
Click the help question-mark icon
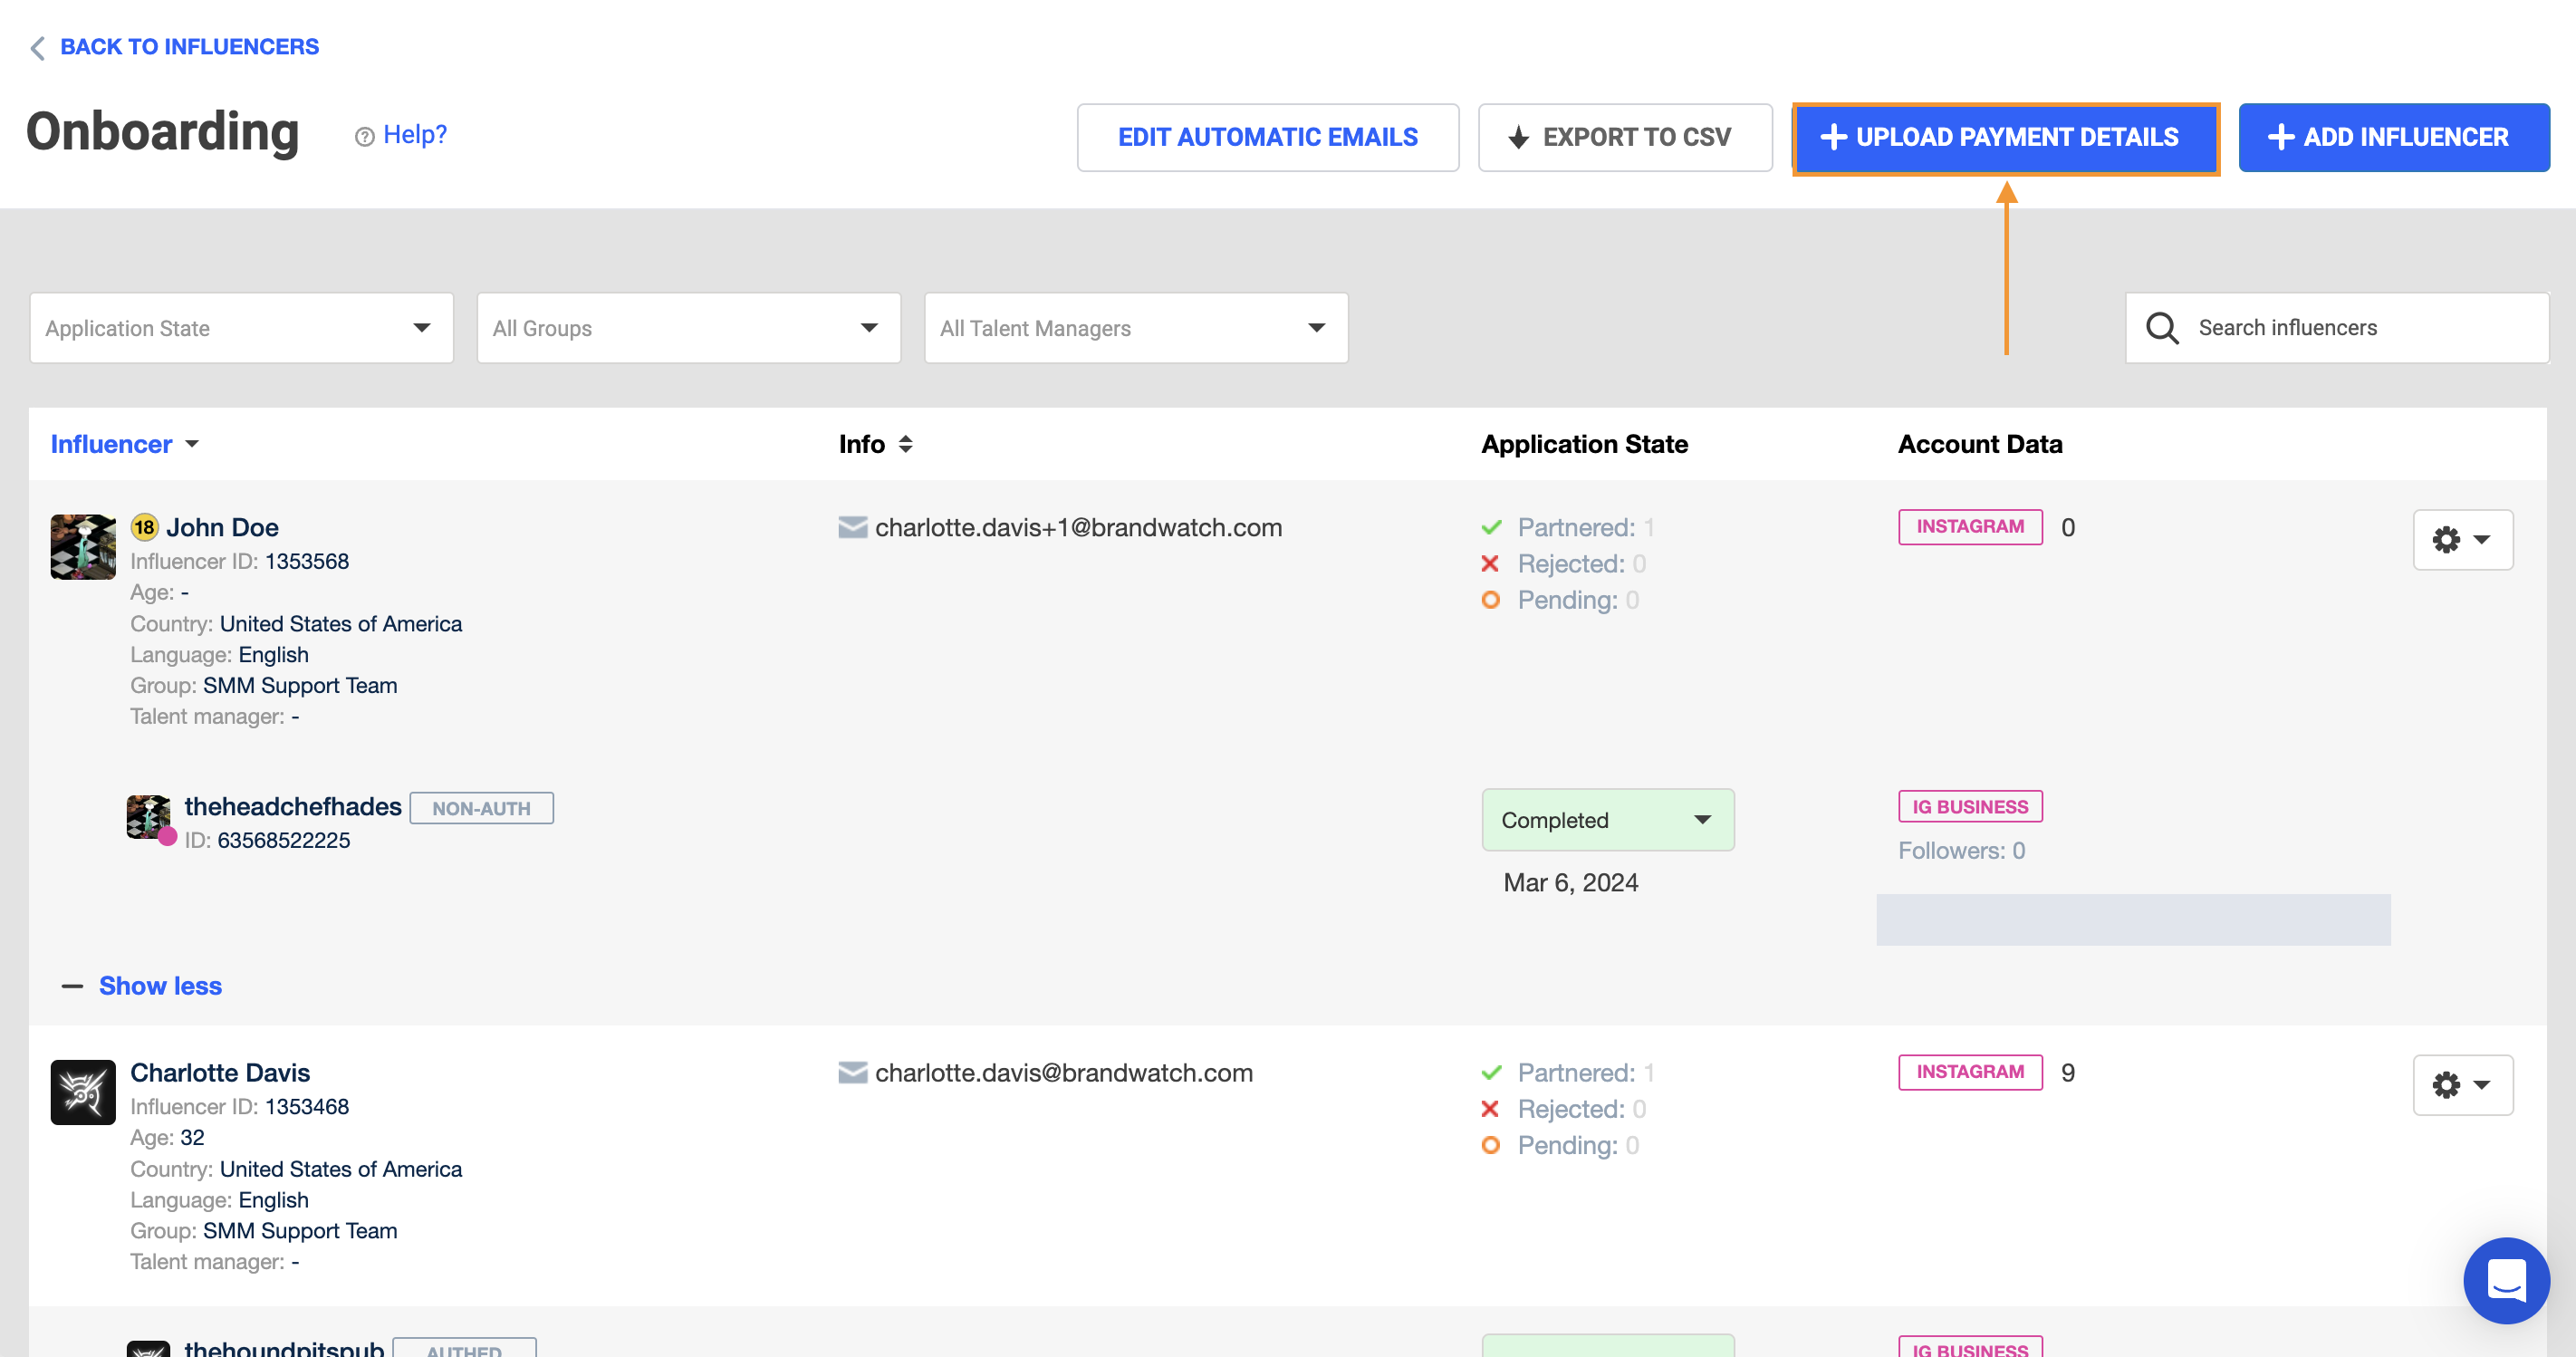coord(365,137)
